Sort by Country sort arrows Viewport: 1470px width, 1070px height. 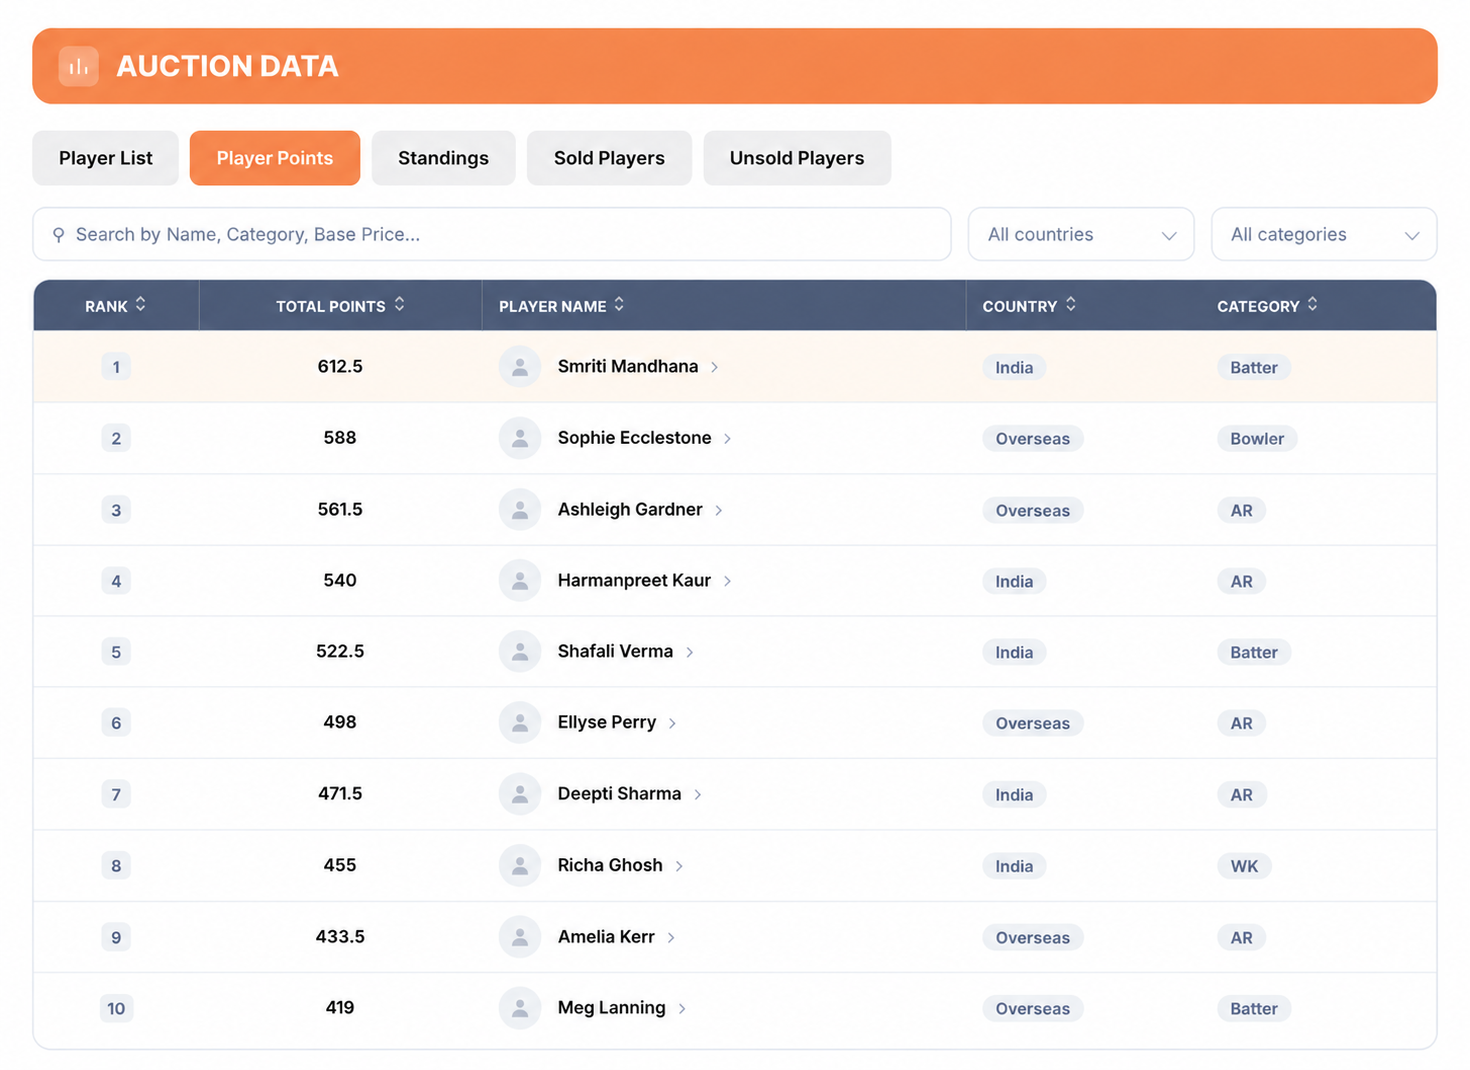[1071, 305]
